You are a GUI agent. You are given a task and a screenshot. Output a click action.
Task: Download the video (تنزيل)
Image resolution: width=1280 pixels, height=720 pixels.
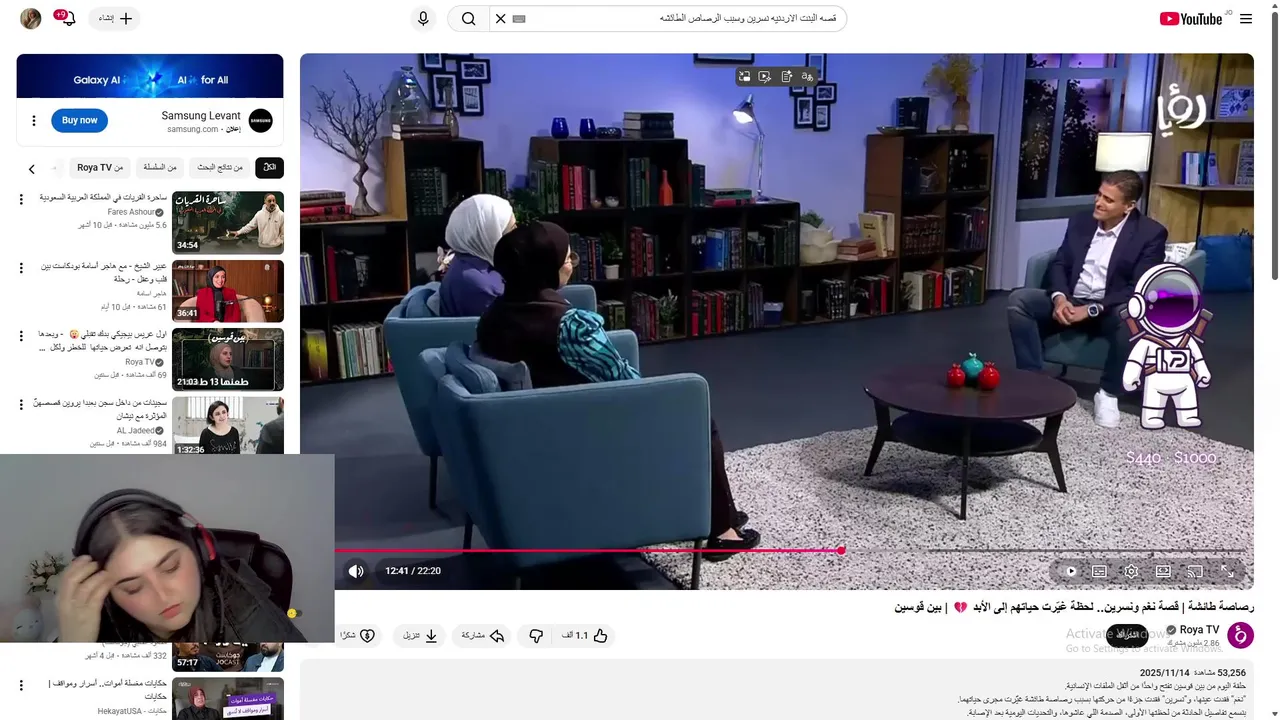[x=421, y=635]
